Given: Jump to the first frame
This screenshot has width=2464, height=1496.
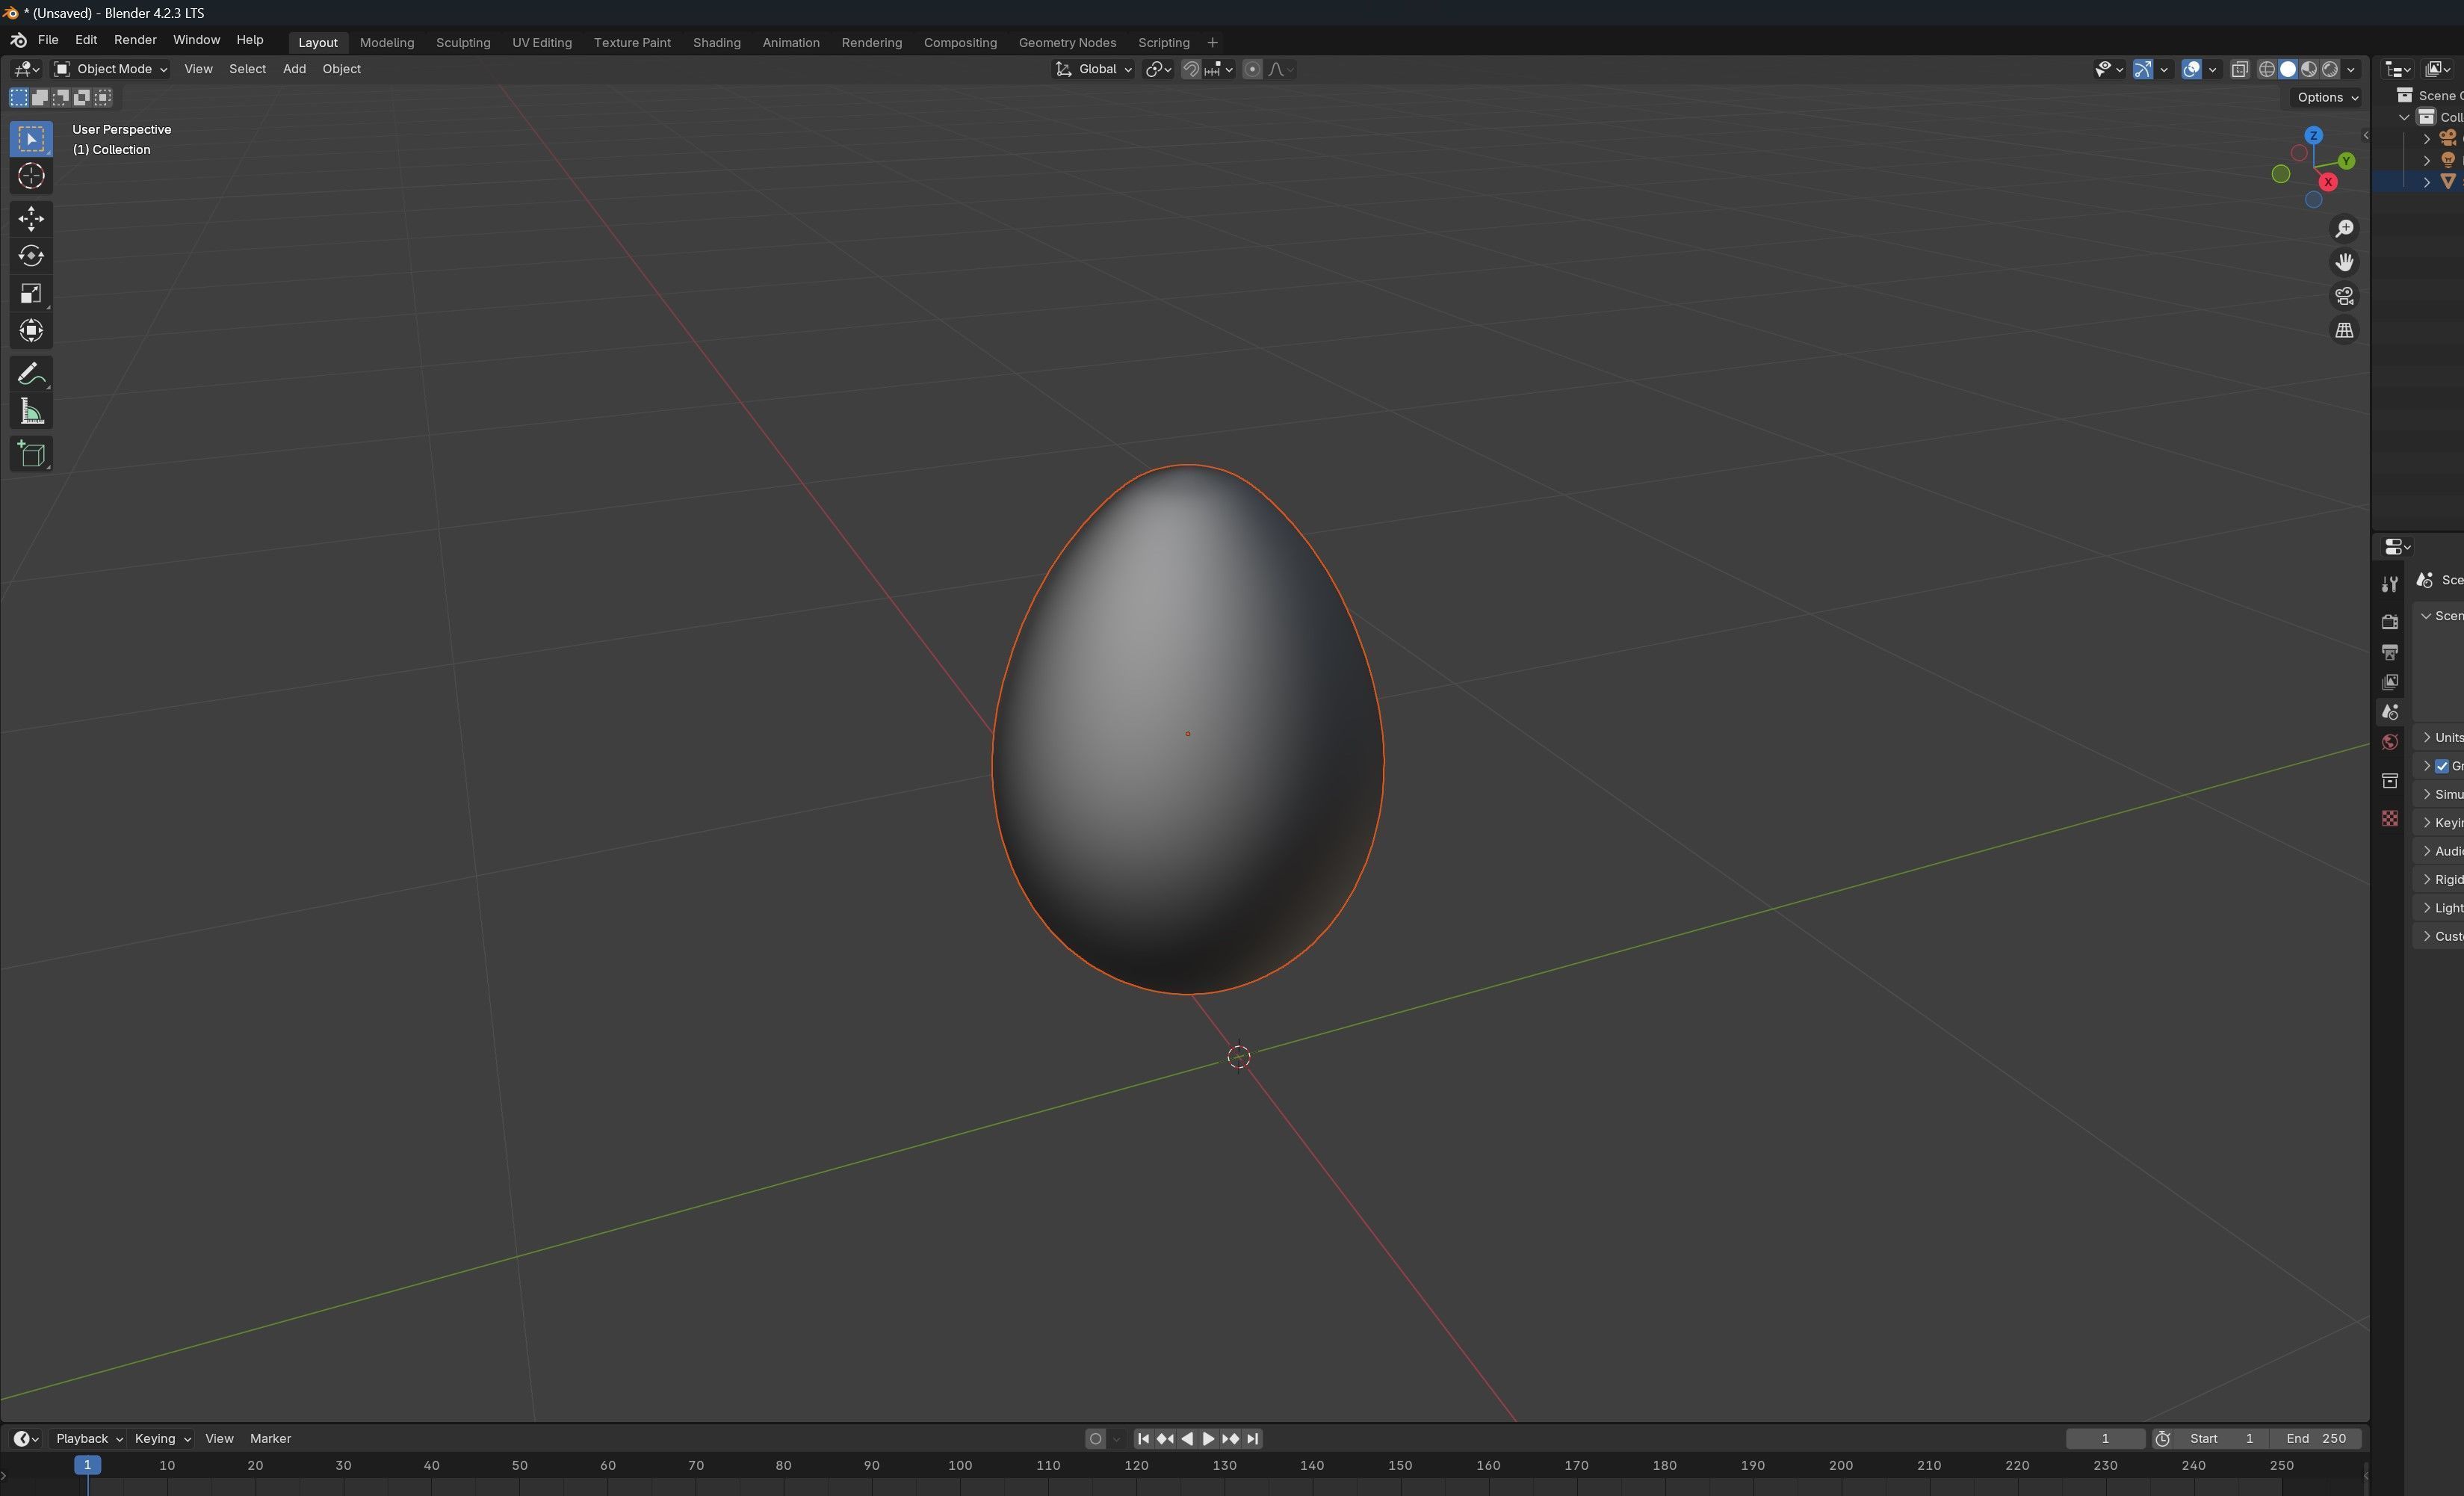Looking at the screenshot, I should pyautogui.click(x=1143, y=1439).
